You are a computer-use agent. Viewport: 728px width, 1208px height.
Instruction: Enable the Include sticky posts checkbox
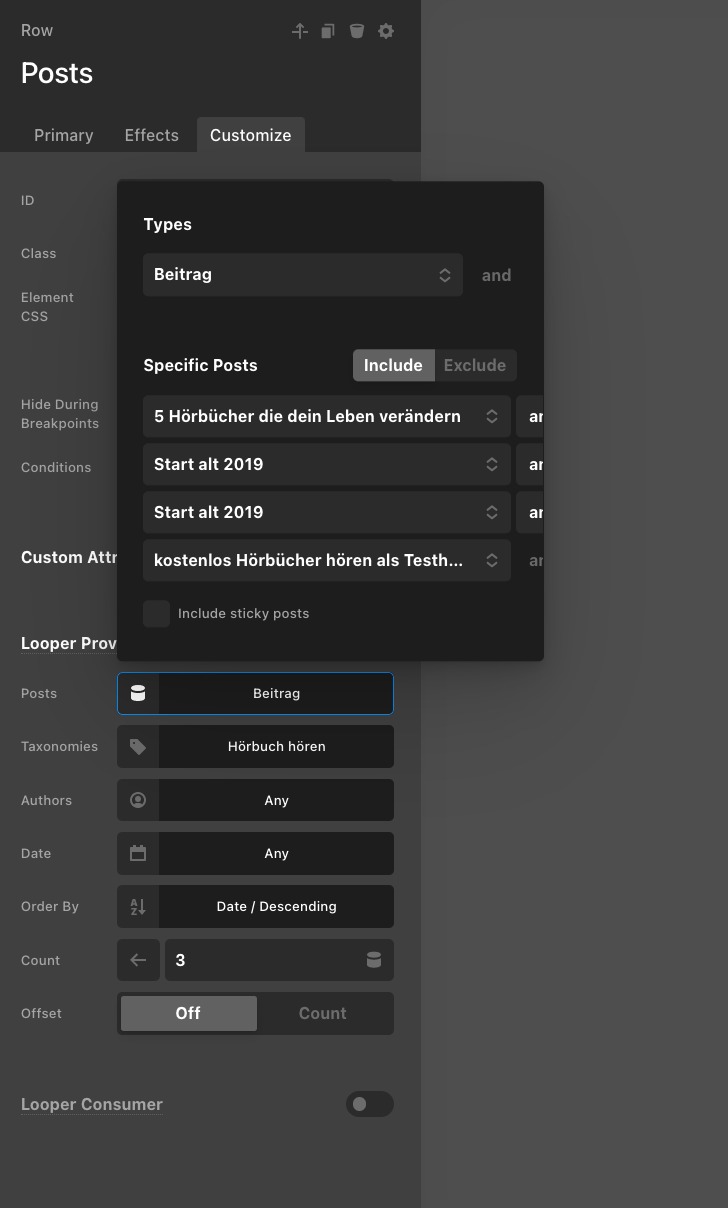coord(156,614)
